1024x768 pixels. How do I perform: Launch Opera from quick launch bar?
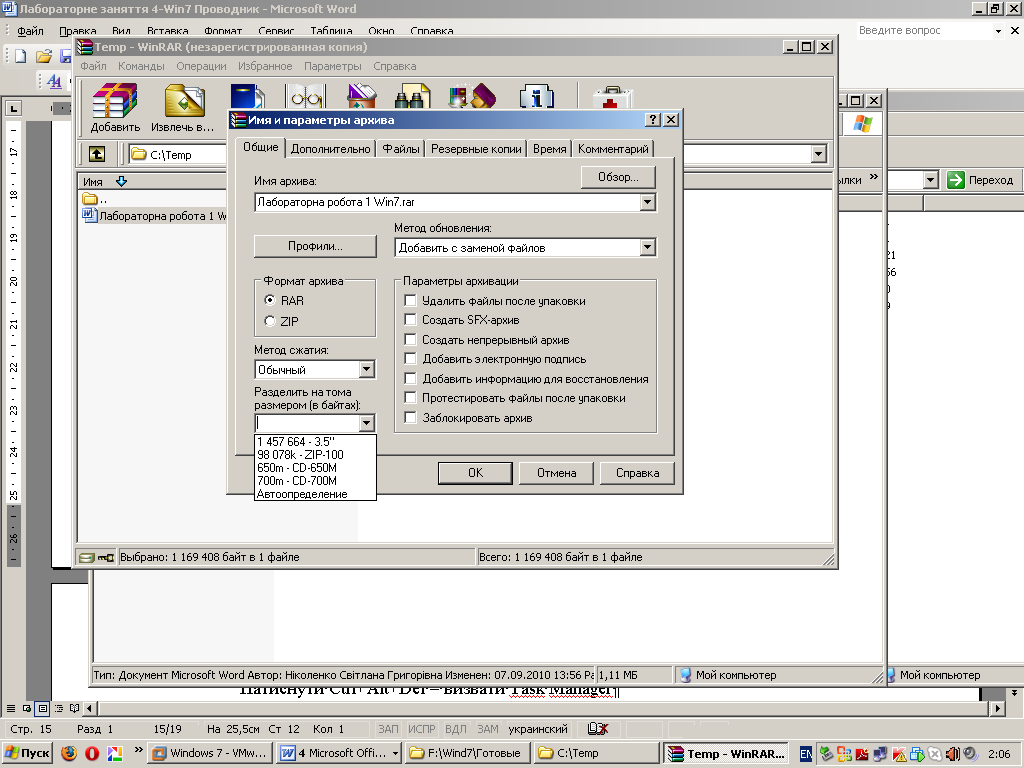pos(92,753)
